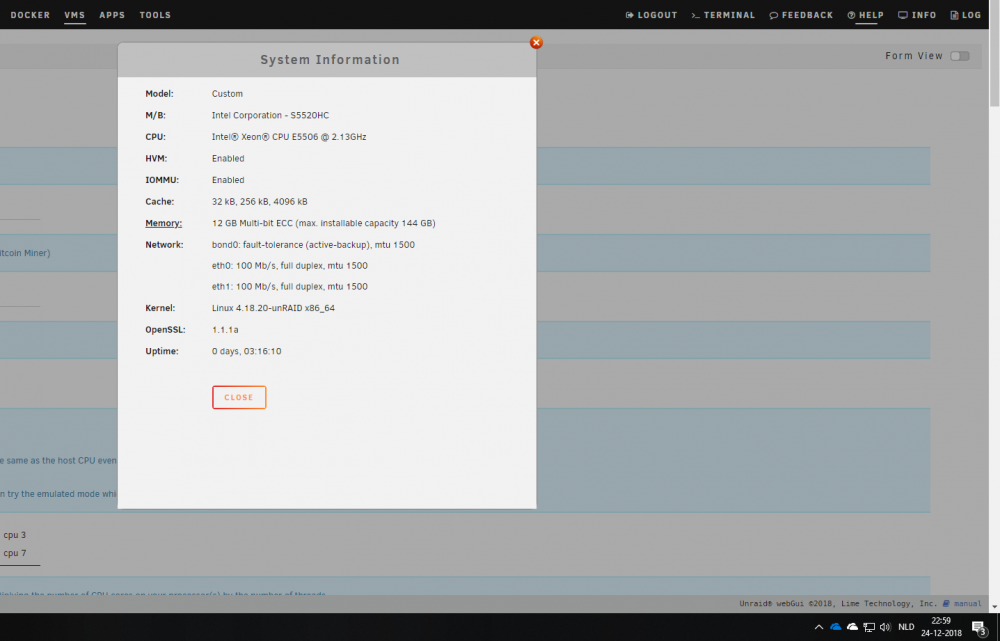Select the CPU value "Intel® Xeon® CPU E5506 @ 2.13GHz"
This screenshot has height=641, width=1000.
(289, 137)
